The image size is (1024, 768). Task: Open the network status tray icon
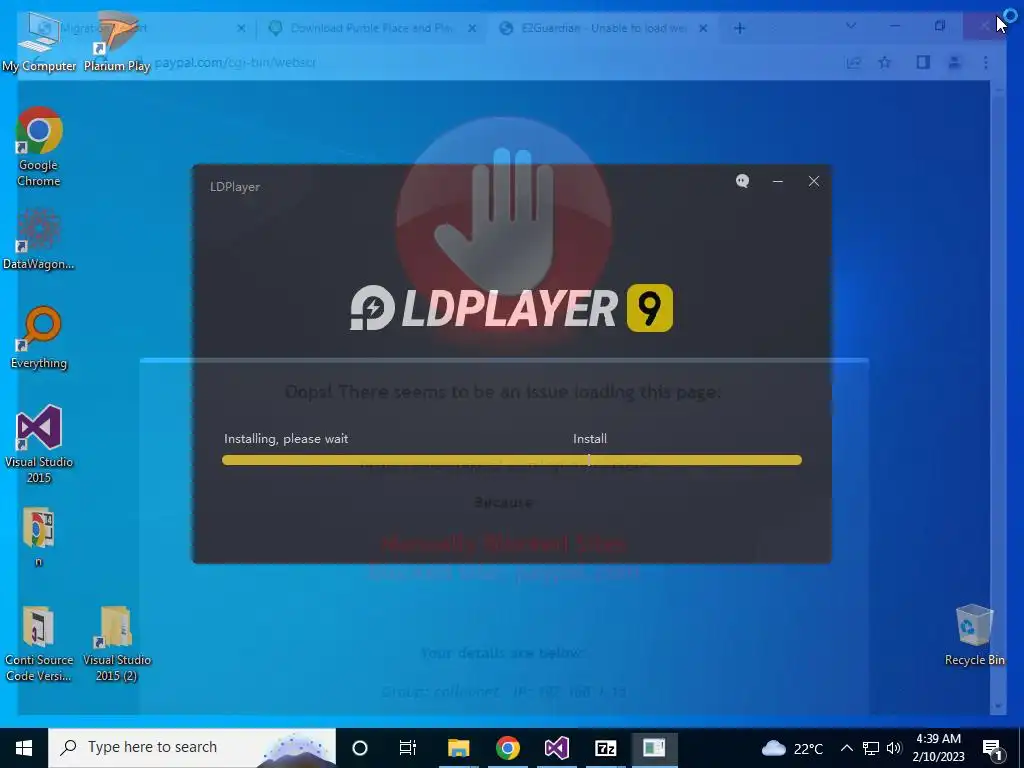(x=871, y=748)
